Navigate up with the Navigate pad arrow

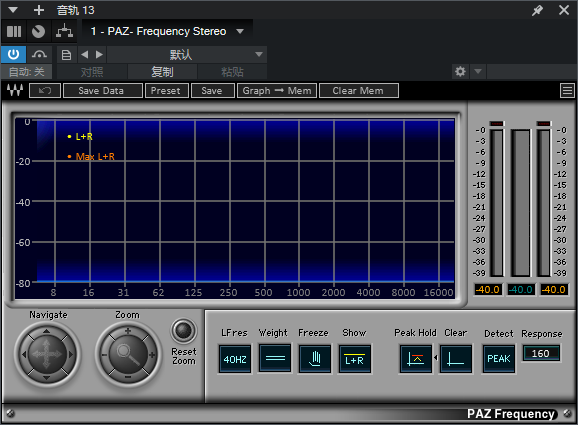(x=46, y=332)
